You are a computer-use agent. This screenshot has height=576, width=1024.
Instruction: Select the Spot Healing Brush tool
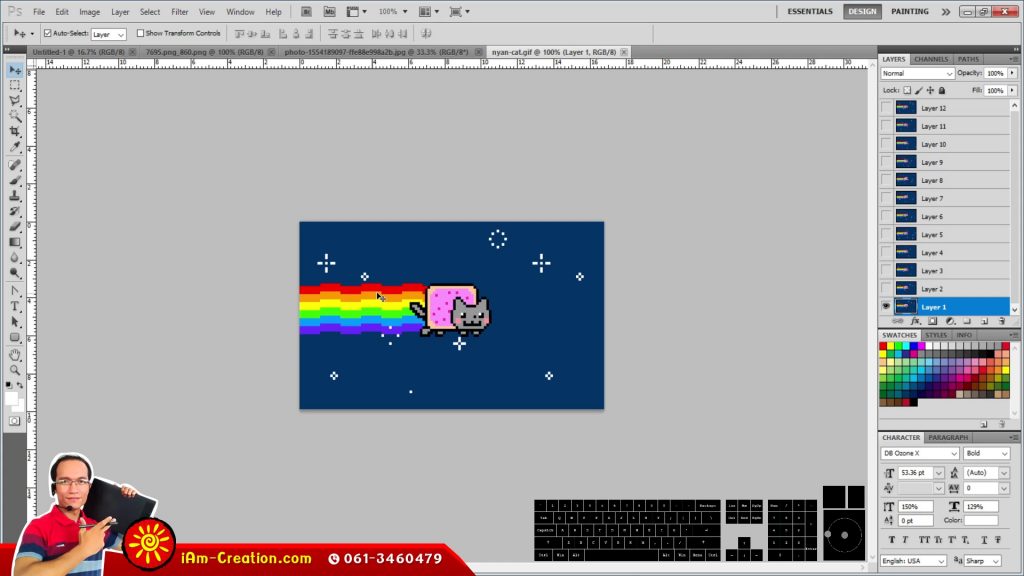[x=15, y=165]
